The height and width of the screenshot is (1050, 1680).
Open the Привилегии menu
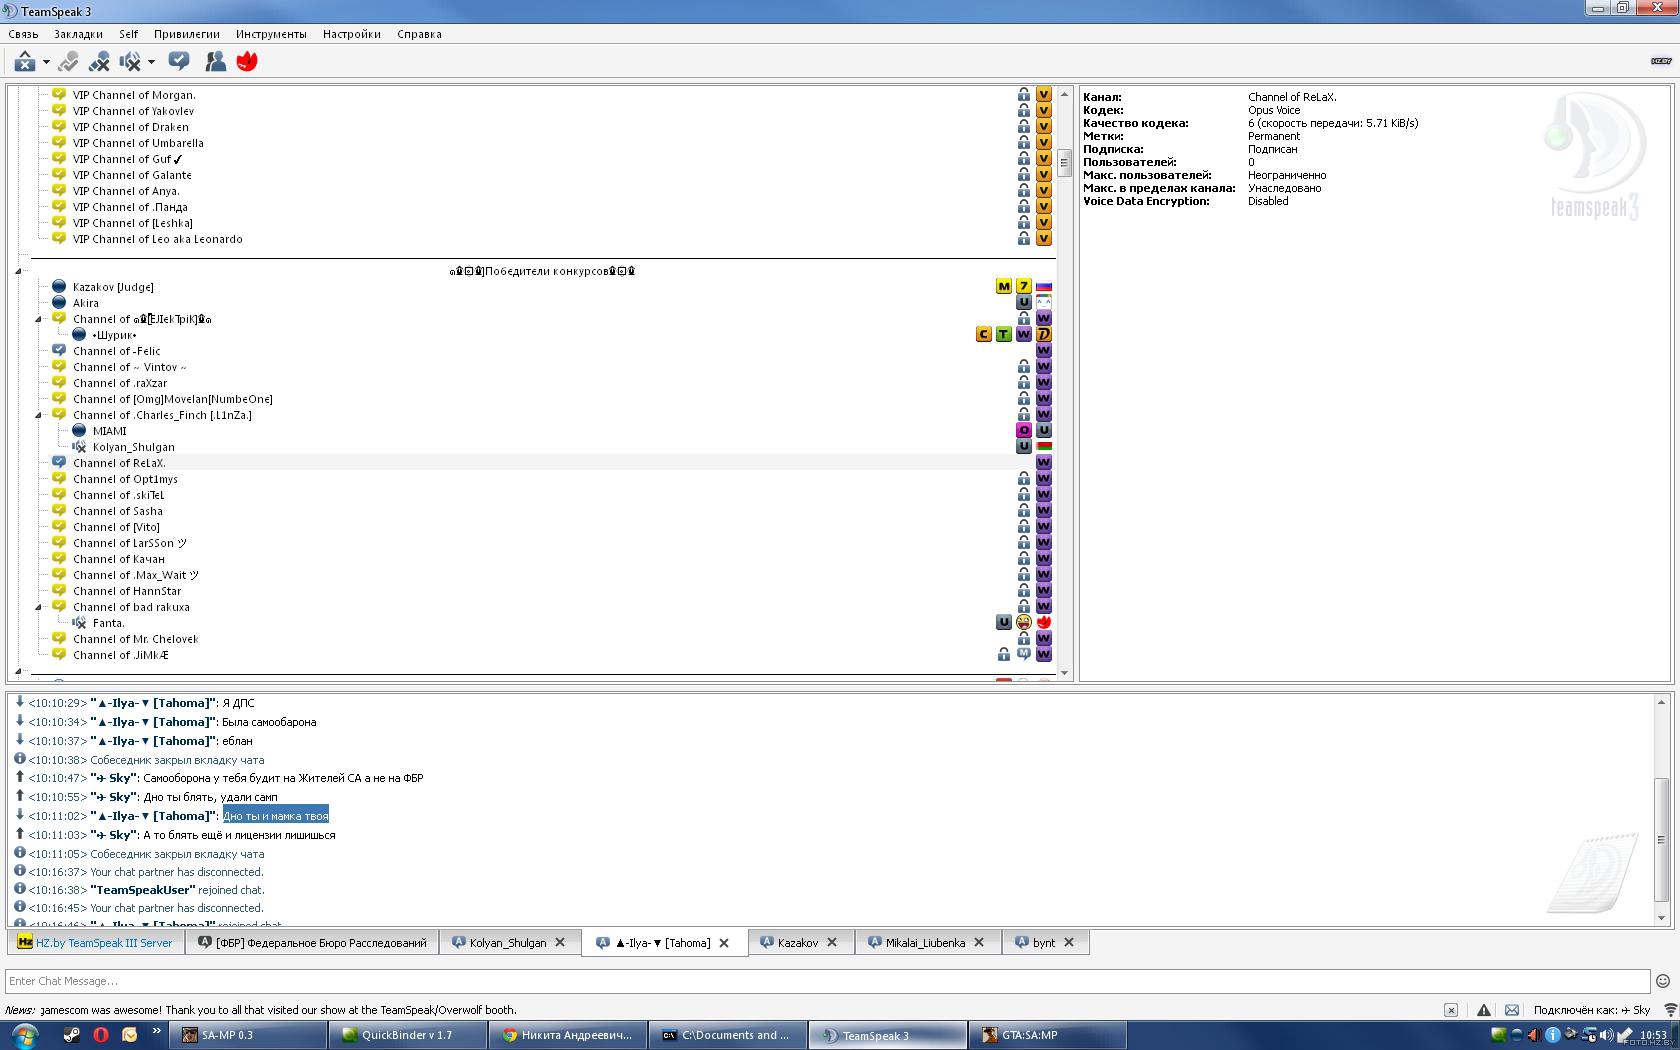coord(187,34)
